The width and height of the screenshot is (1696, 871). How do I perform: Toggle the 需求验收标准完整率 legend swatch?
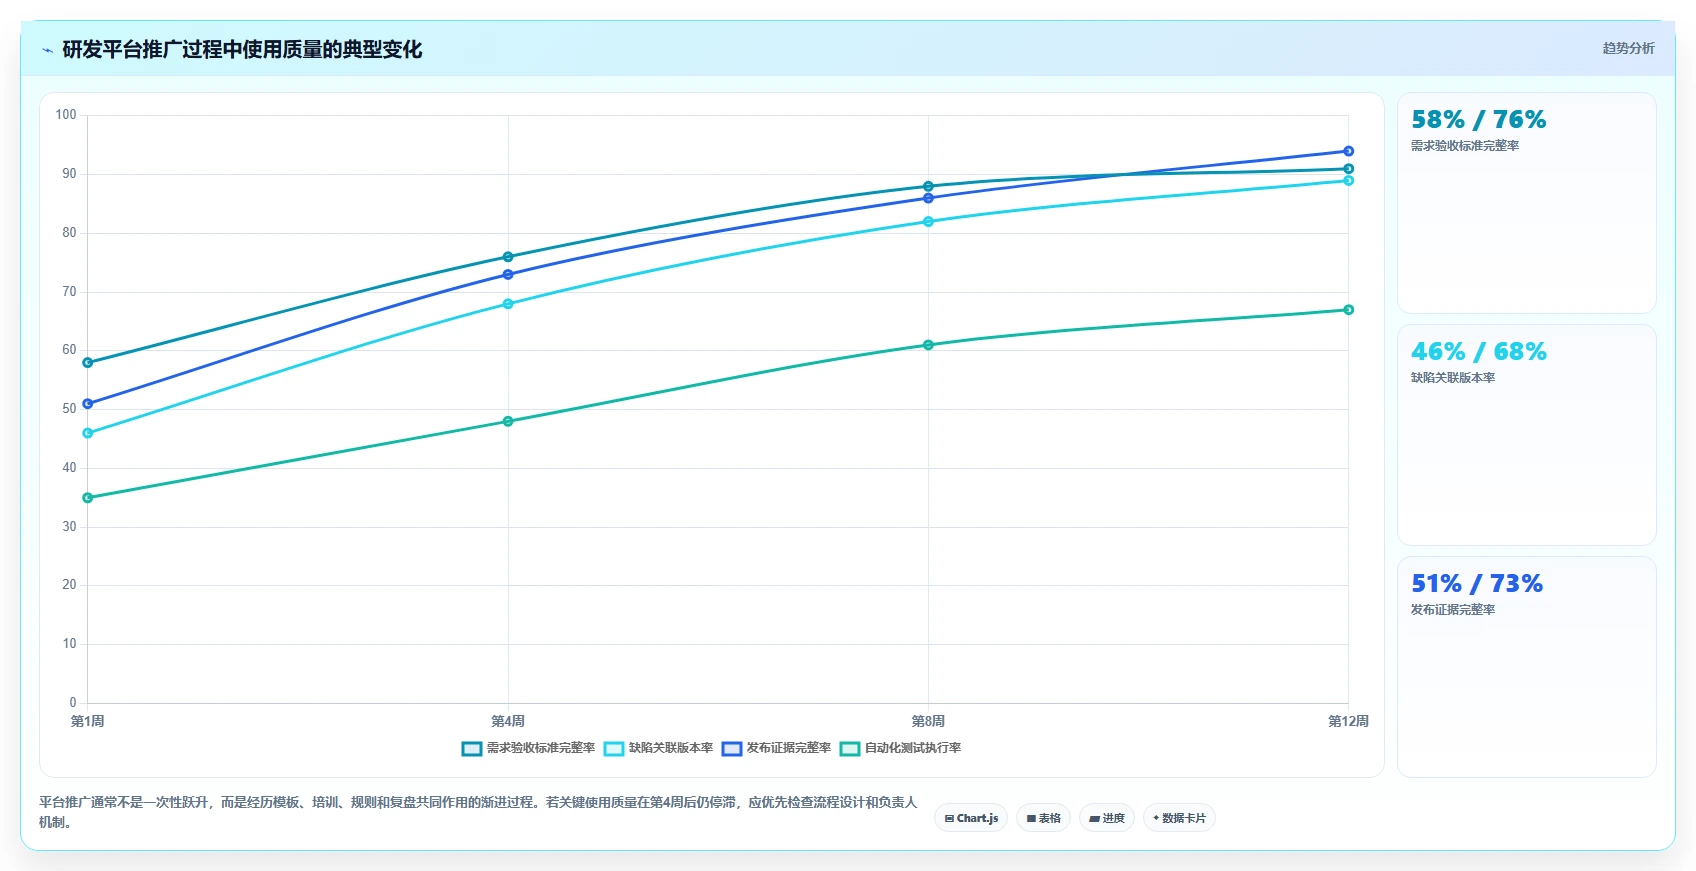[472, 749]
